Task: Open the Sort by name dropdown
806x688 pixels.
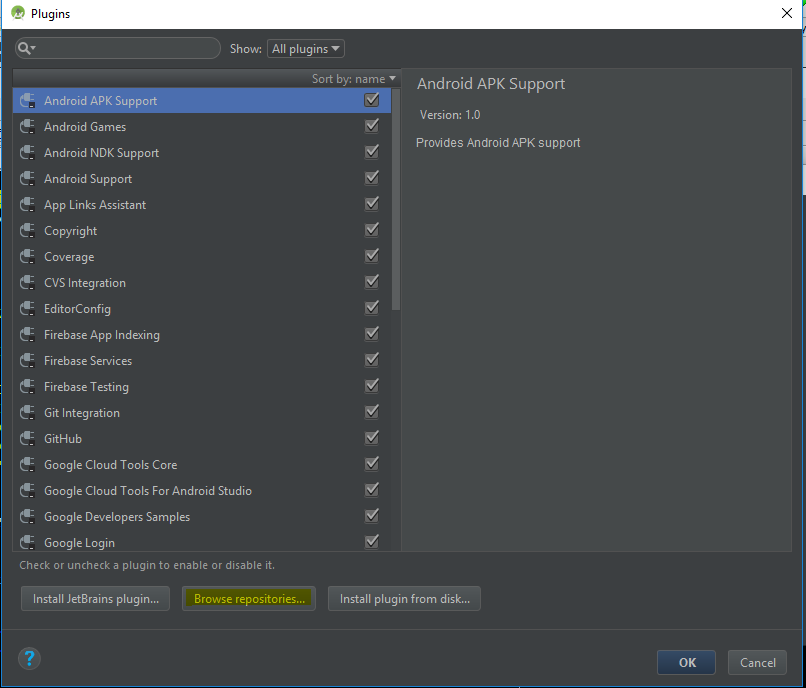Action: [x=354, y=79]
